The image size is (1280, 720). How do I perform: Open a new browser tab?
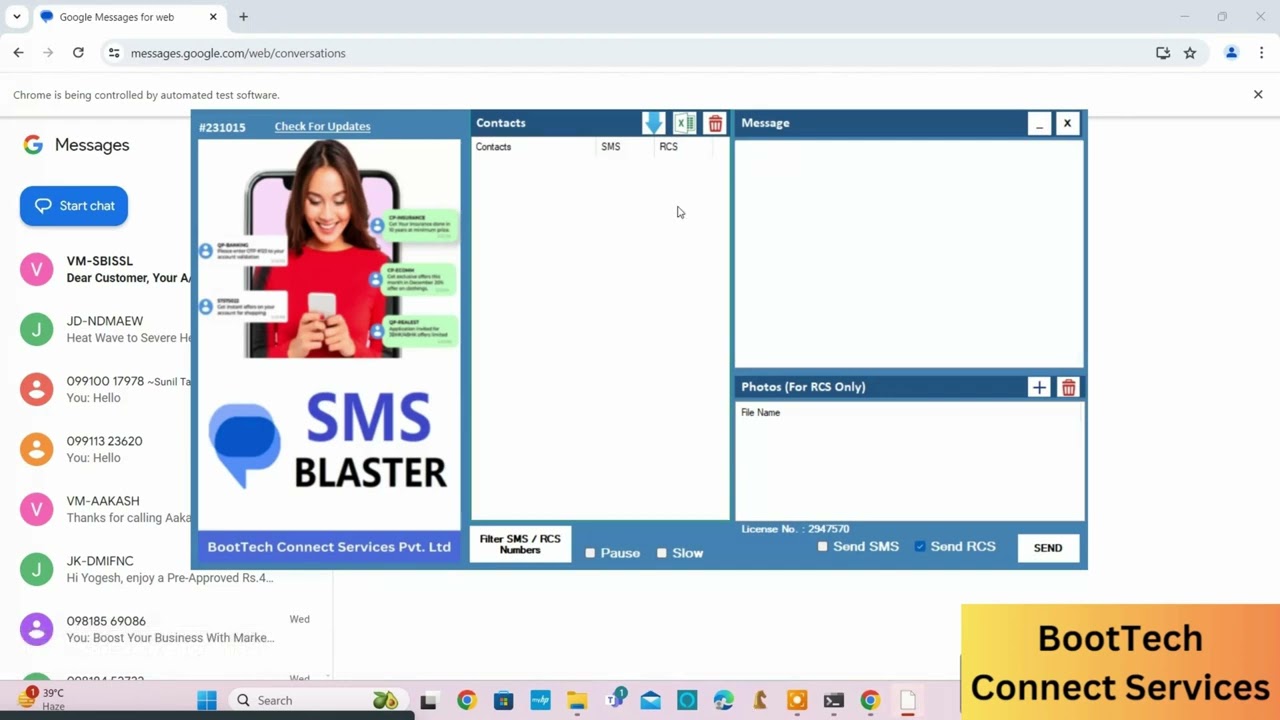[x=243, y=17]
